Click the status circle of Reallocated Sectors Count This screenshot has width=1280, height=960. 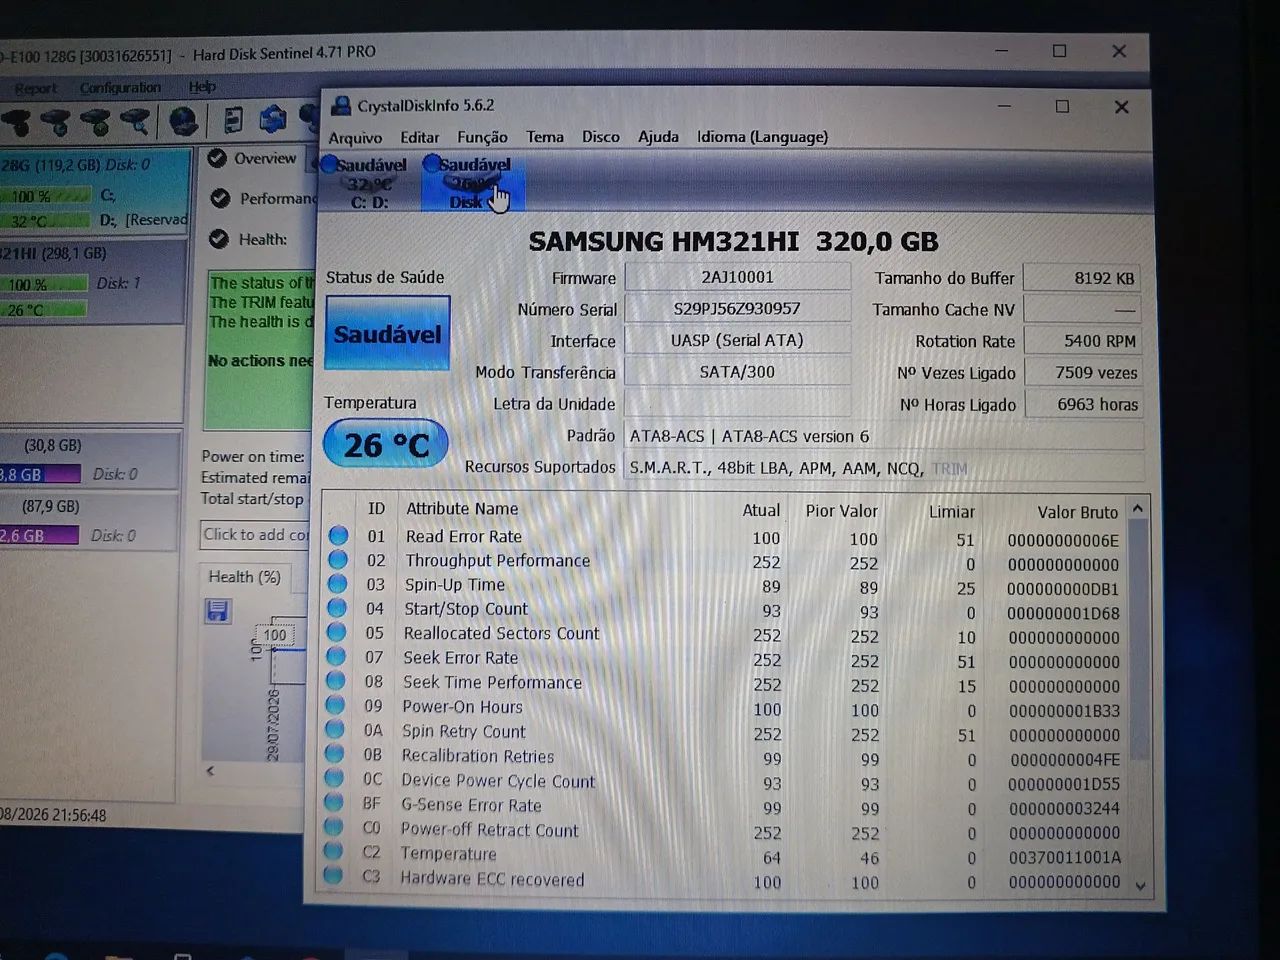coord(336,632)
